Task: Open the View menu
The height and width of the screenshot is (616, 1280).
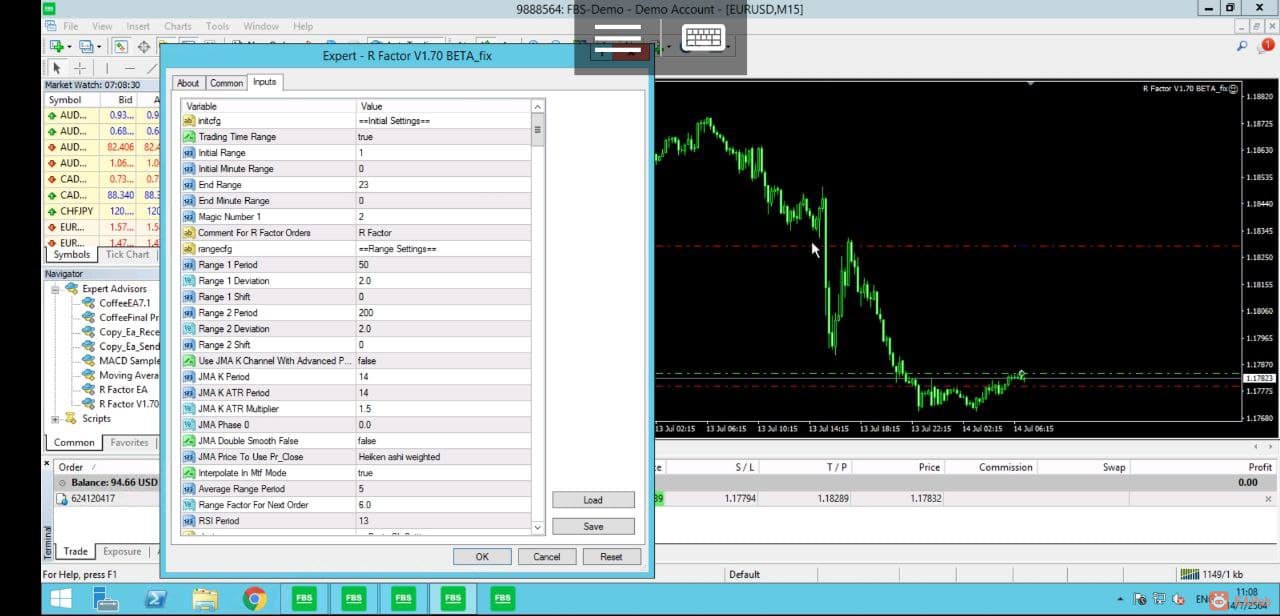Action: [x=102, y=26]
